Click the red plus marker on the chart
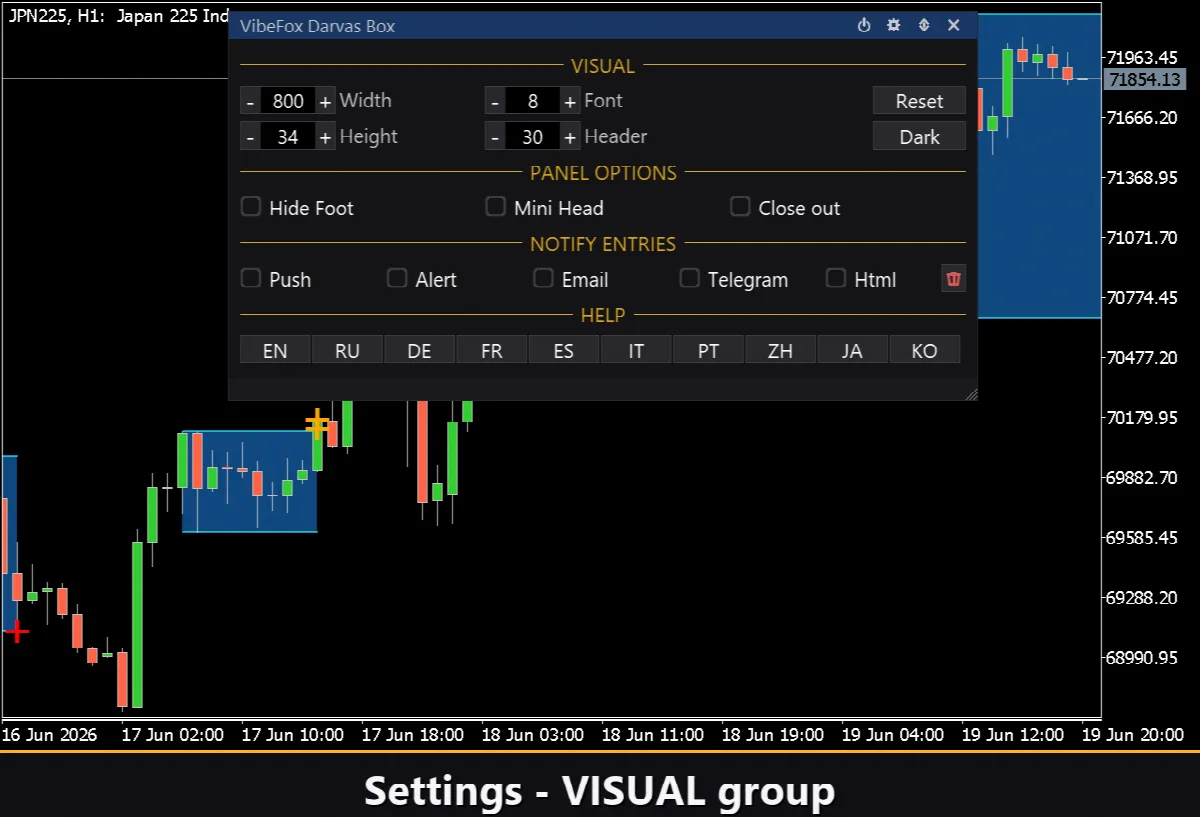Viewport: 1200px width, 817px height. [17, 631]
